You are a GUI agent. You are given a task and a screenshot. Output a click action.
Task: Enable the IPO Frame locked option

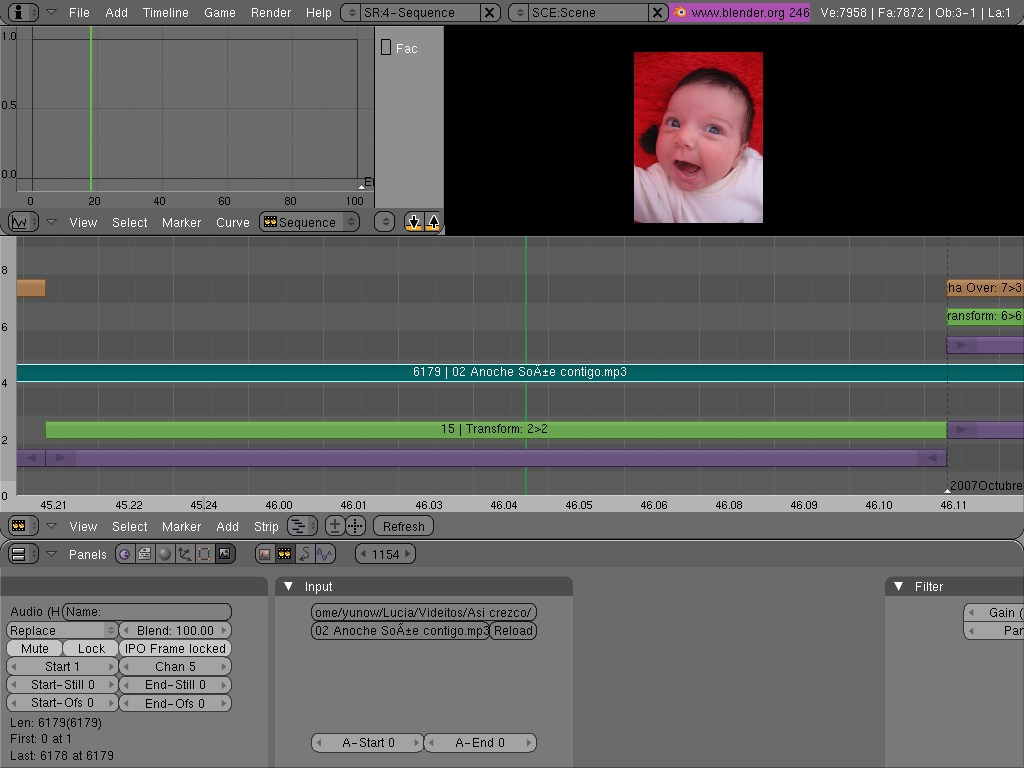coord(175,649)
